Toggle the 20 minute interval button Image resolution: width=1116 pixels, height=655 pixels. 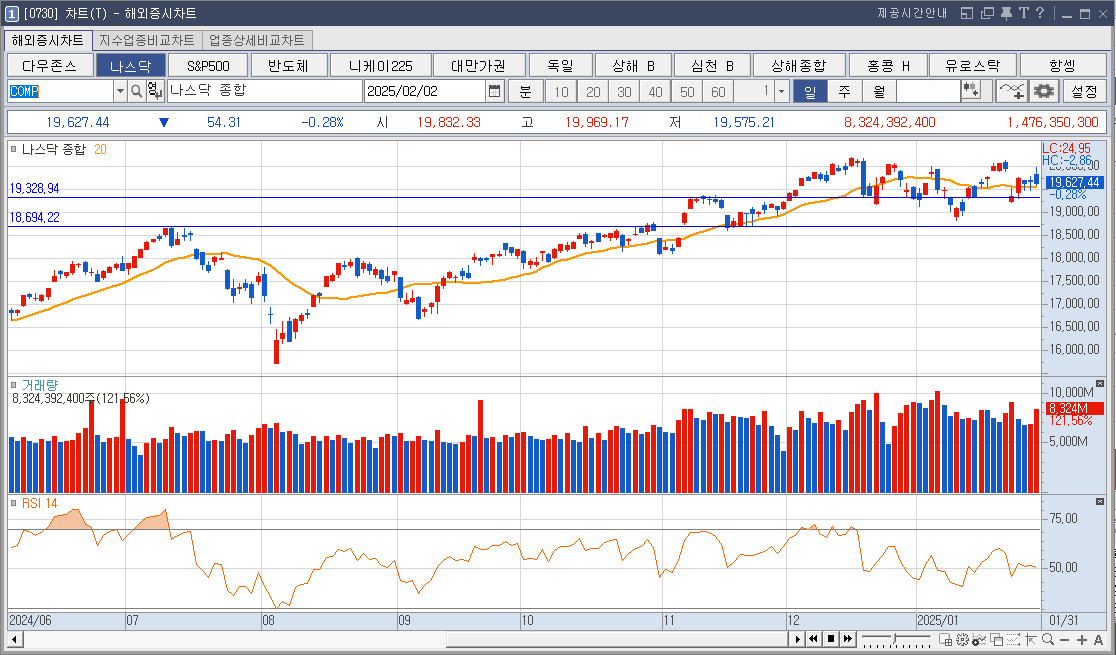593,91
